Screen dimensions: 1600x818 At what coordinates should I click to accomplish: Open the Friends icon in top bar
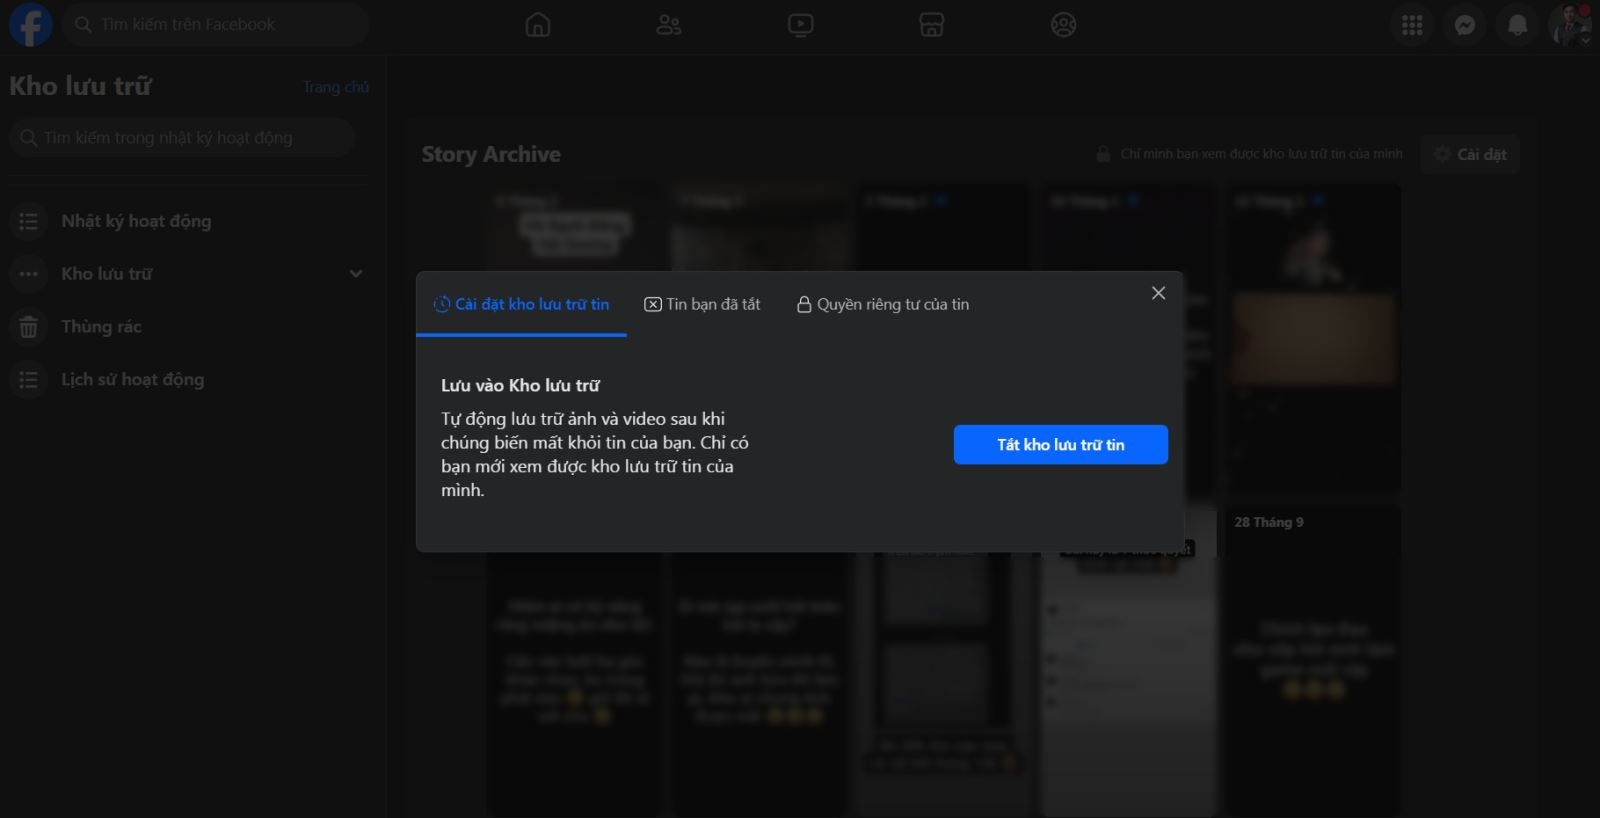[x=669, y=25]
